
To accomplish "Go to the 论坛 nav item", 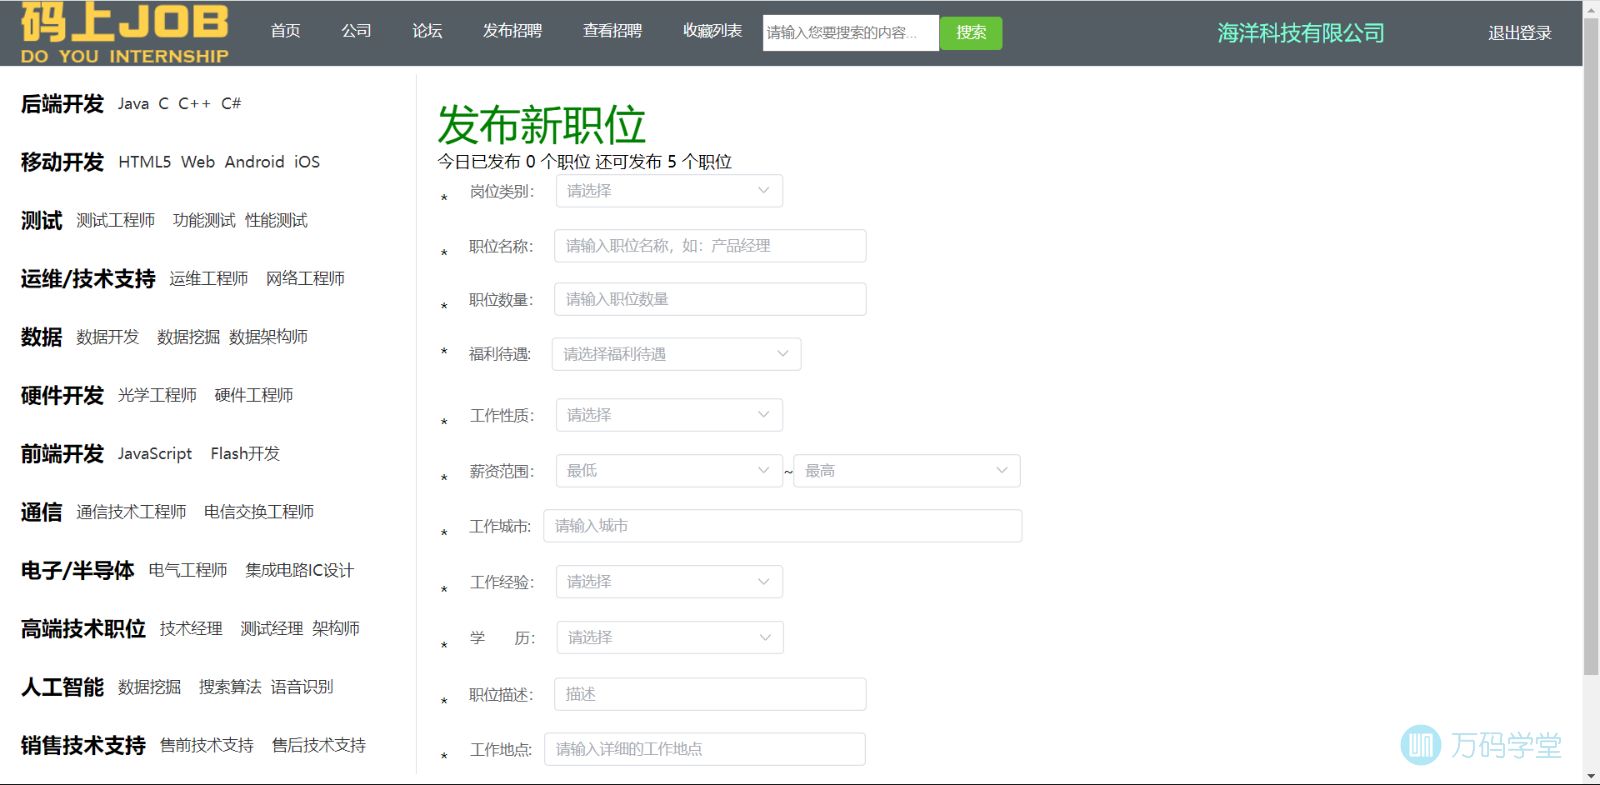I will 427,31.
